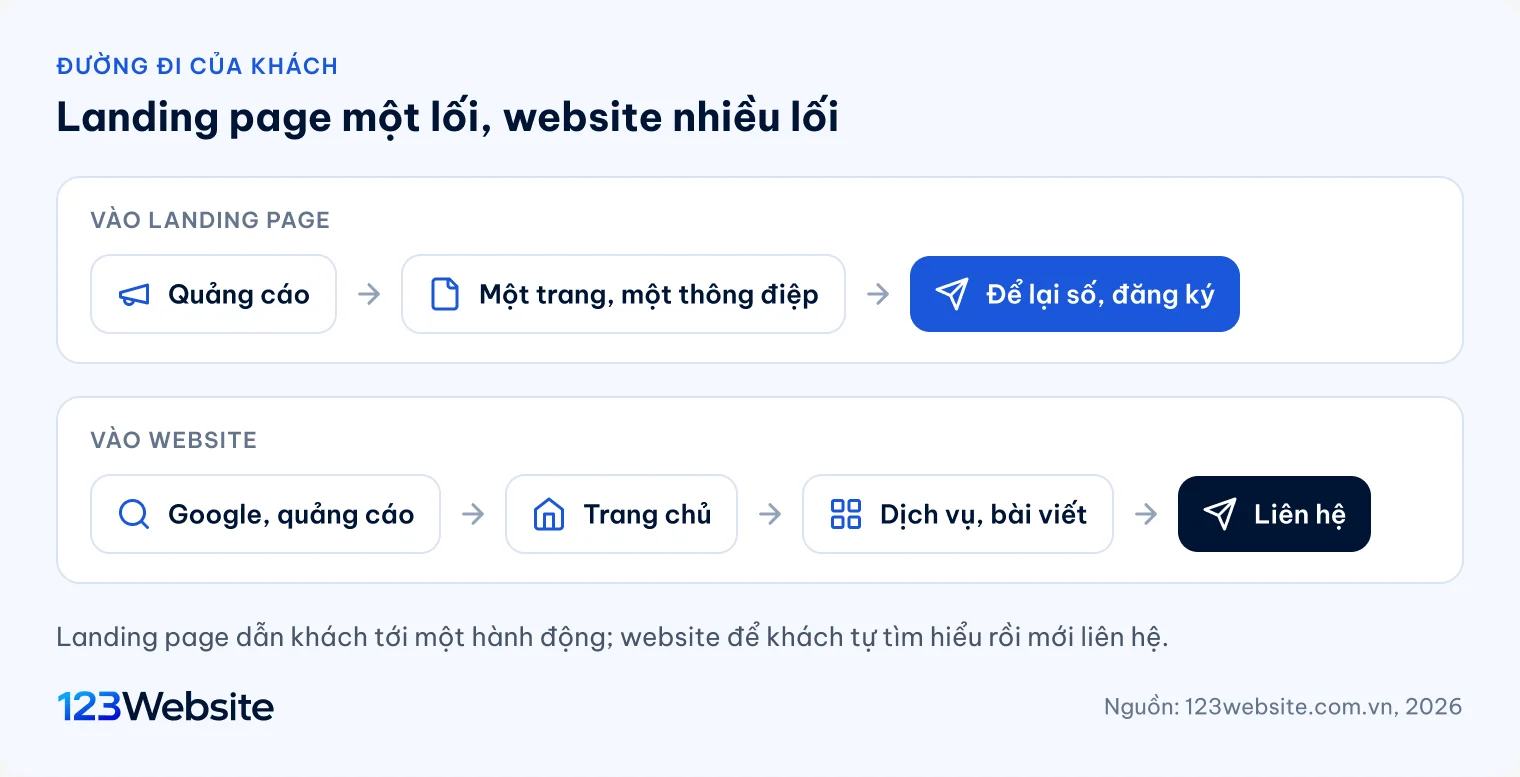Select the Google, quảng cáo box
Image resolution: width=1520 pixels, height=777 pixels.
[x=266, y=514]
